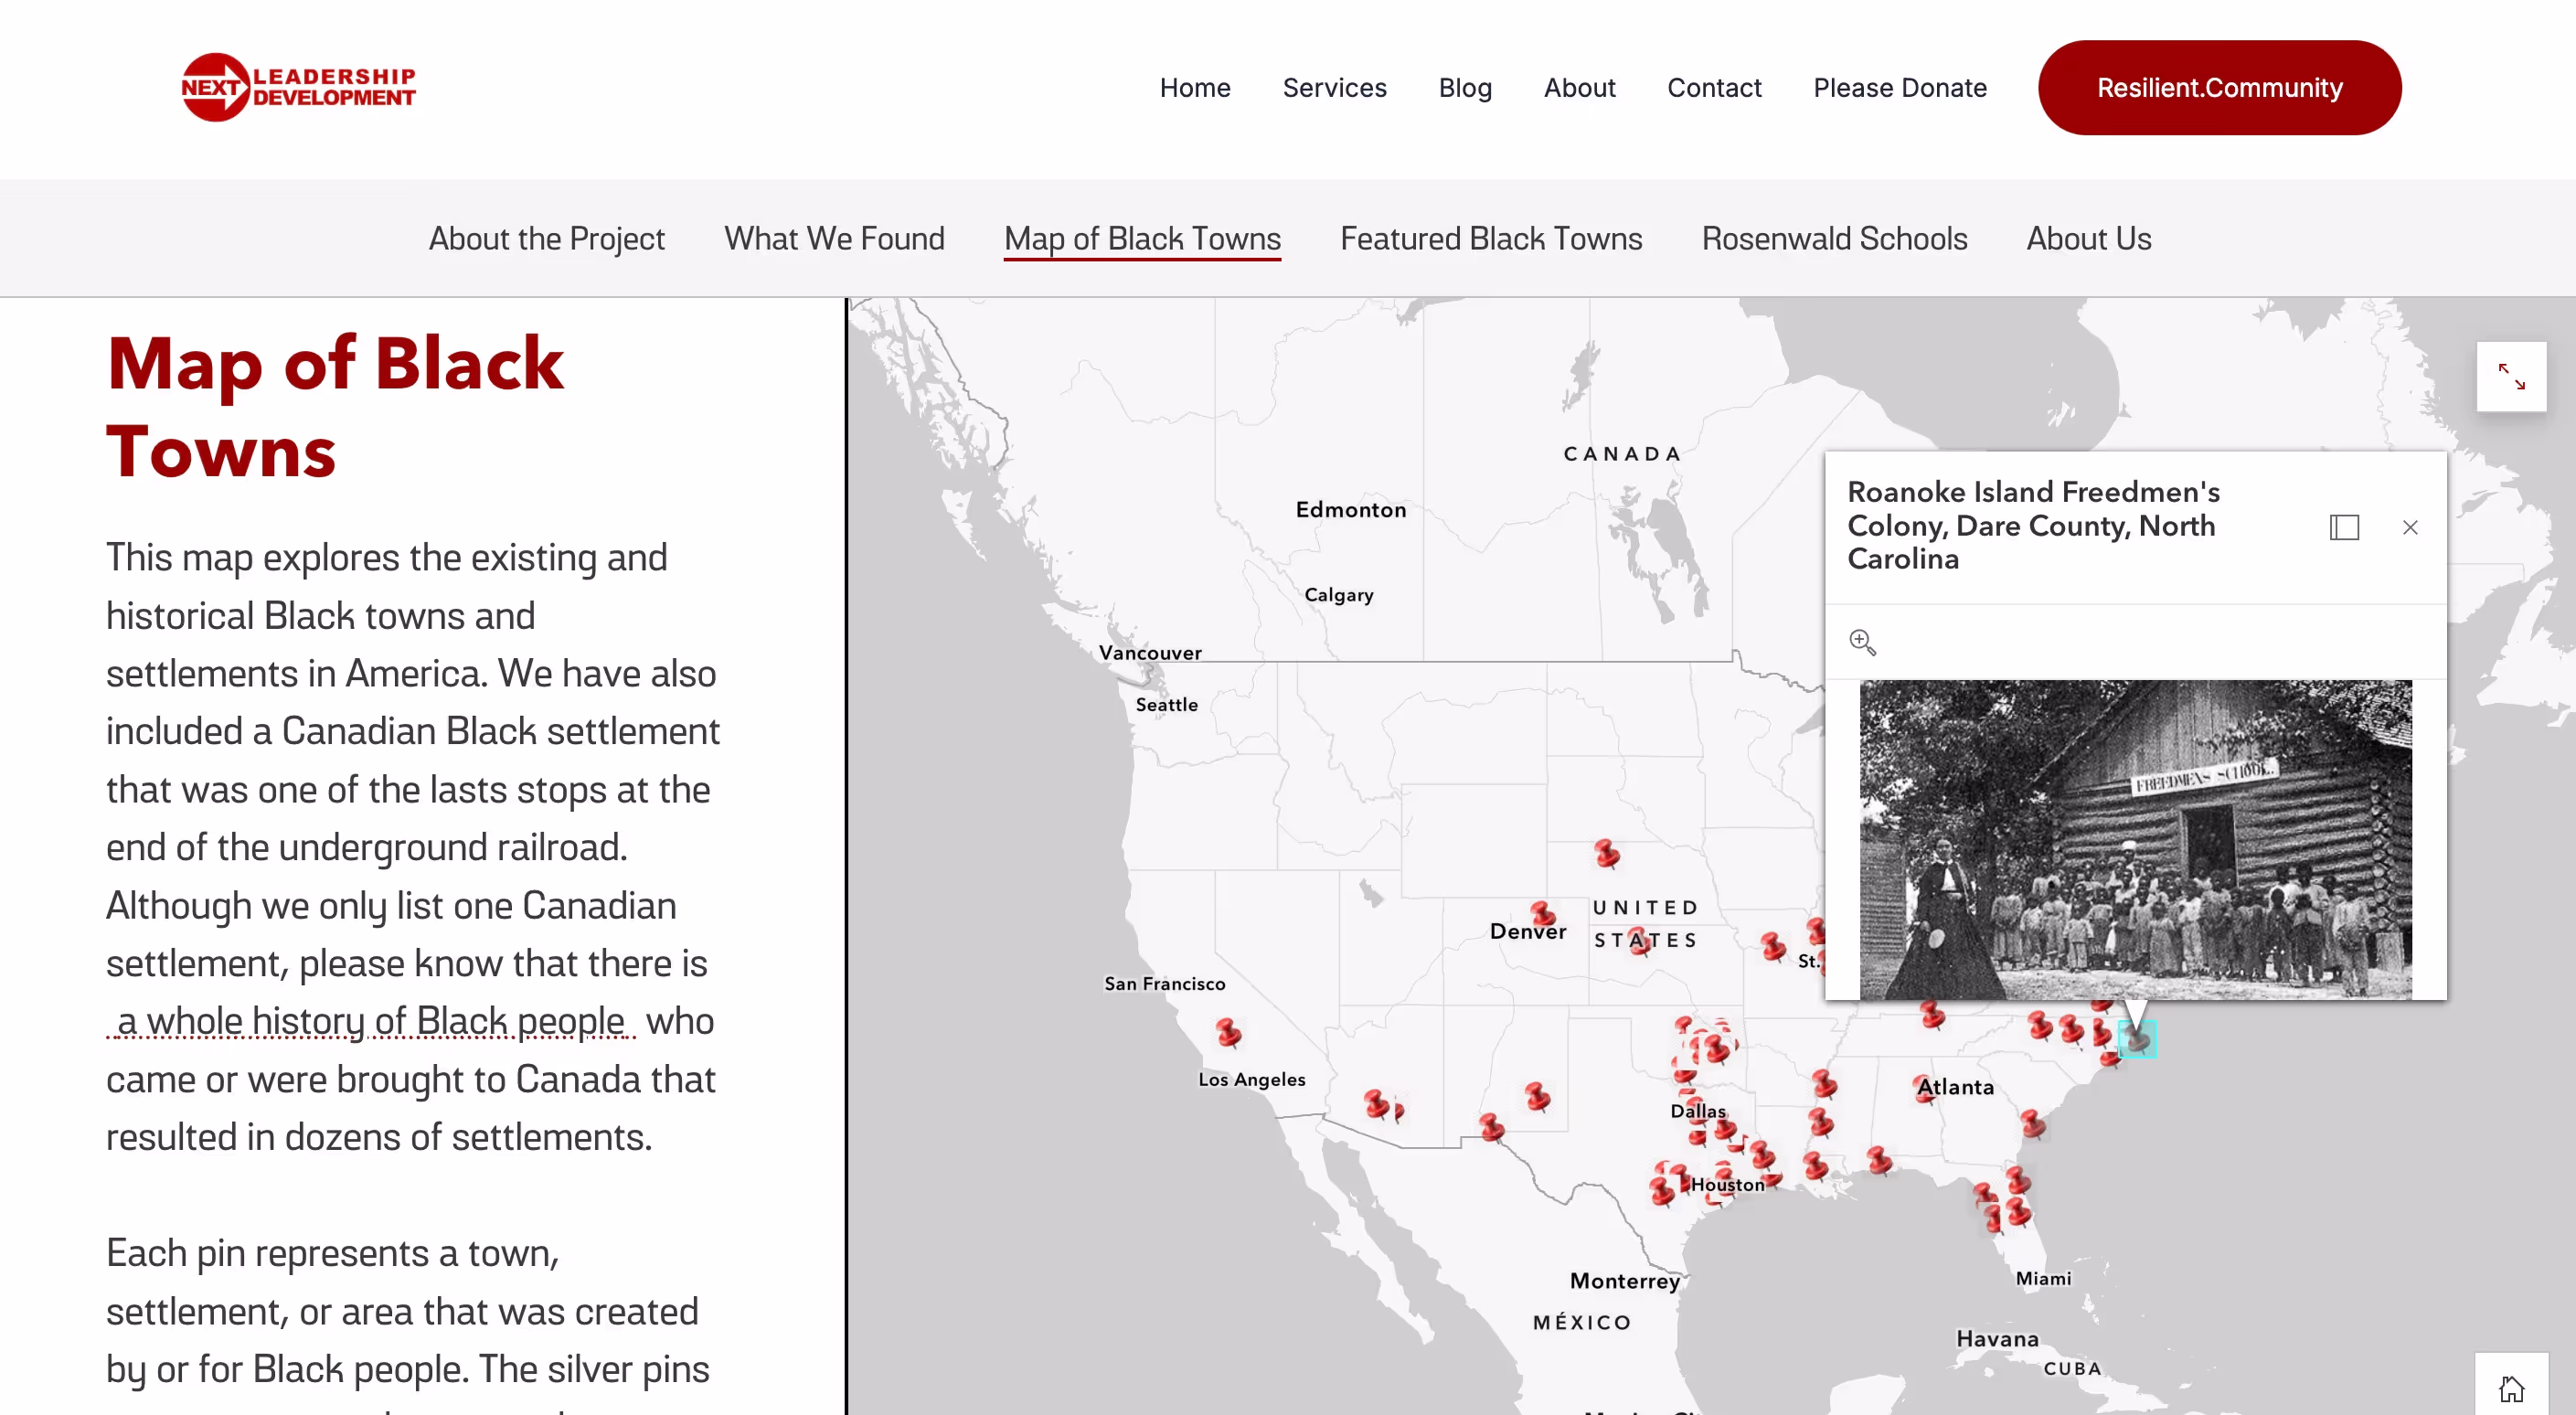Click the Resilient.Community button
The image size is (2576, 1415).
click(2219, 88)
